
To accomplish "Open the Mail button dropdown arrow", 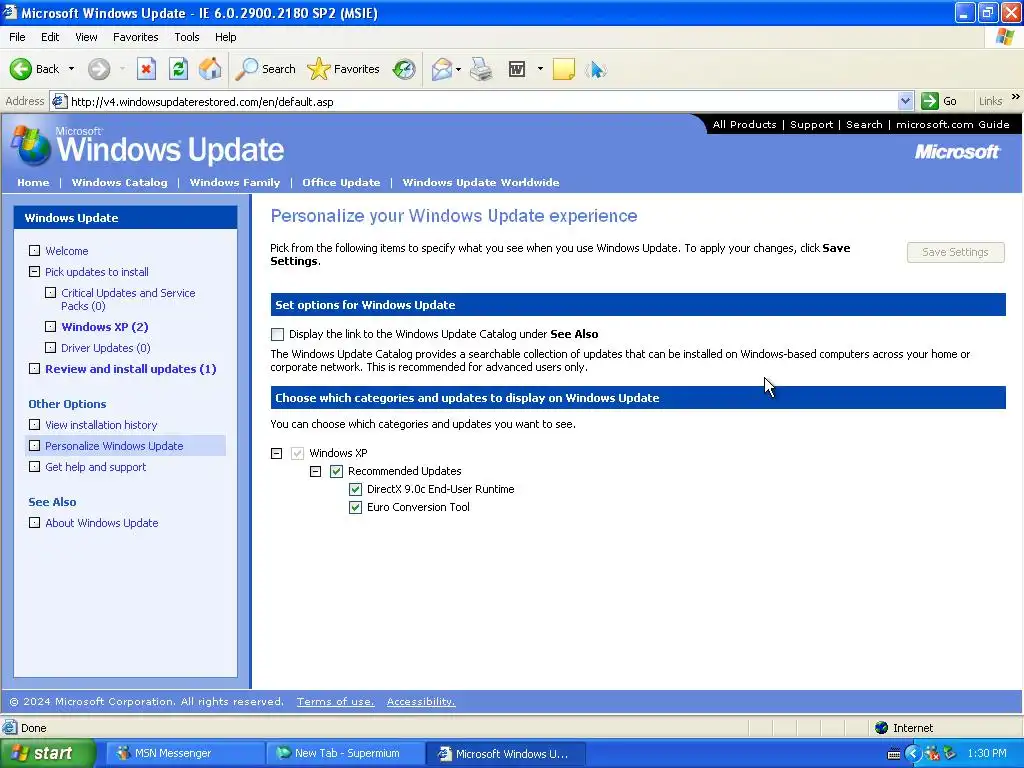I will point(458,69).
